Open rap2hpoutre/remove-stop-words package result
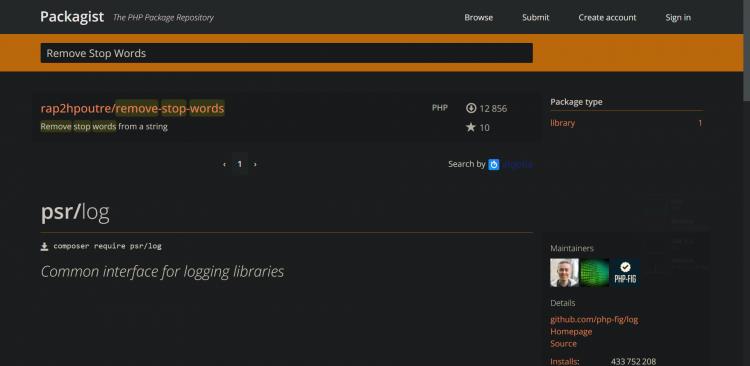 click(132, 109)
